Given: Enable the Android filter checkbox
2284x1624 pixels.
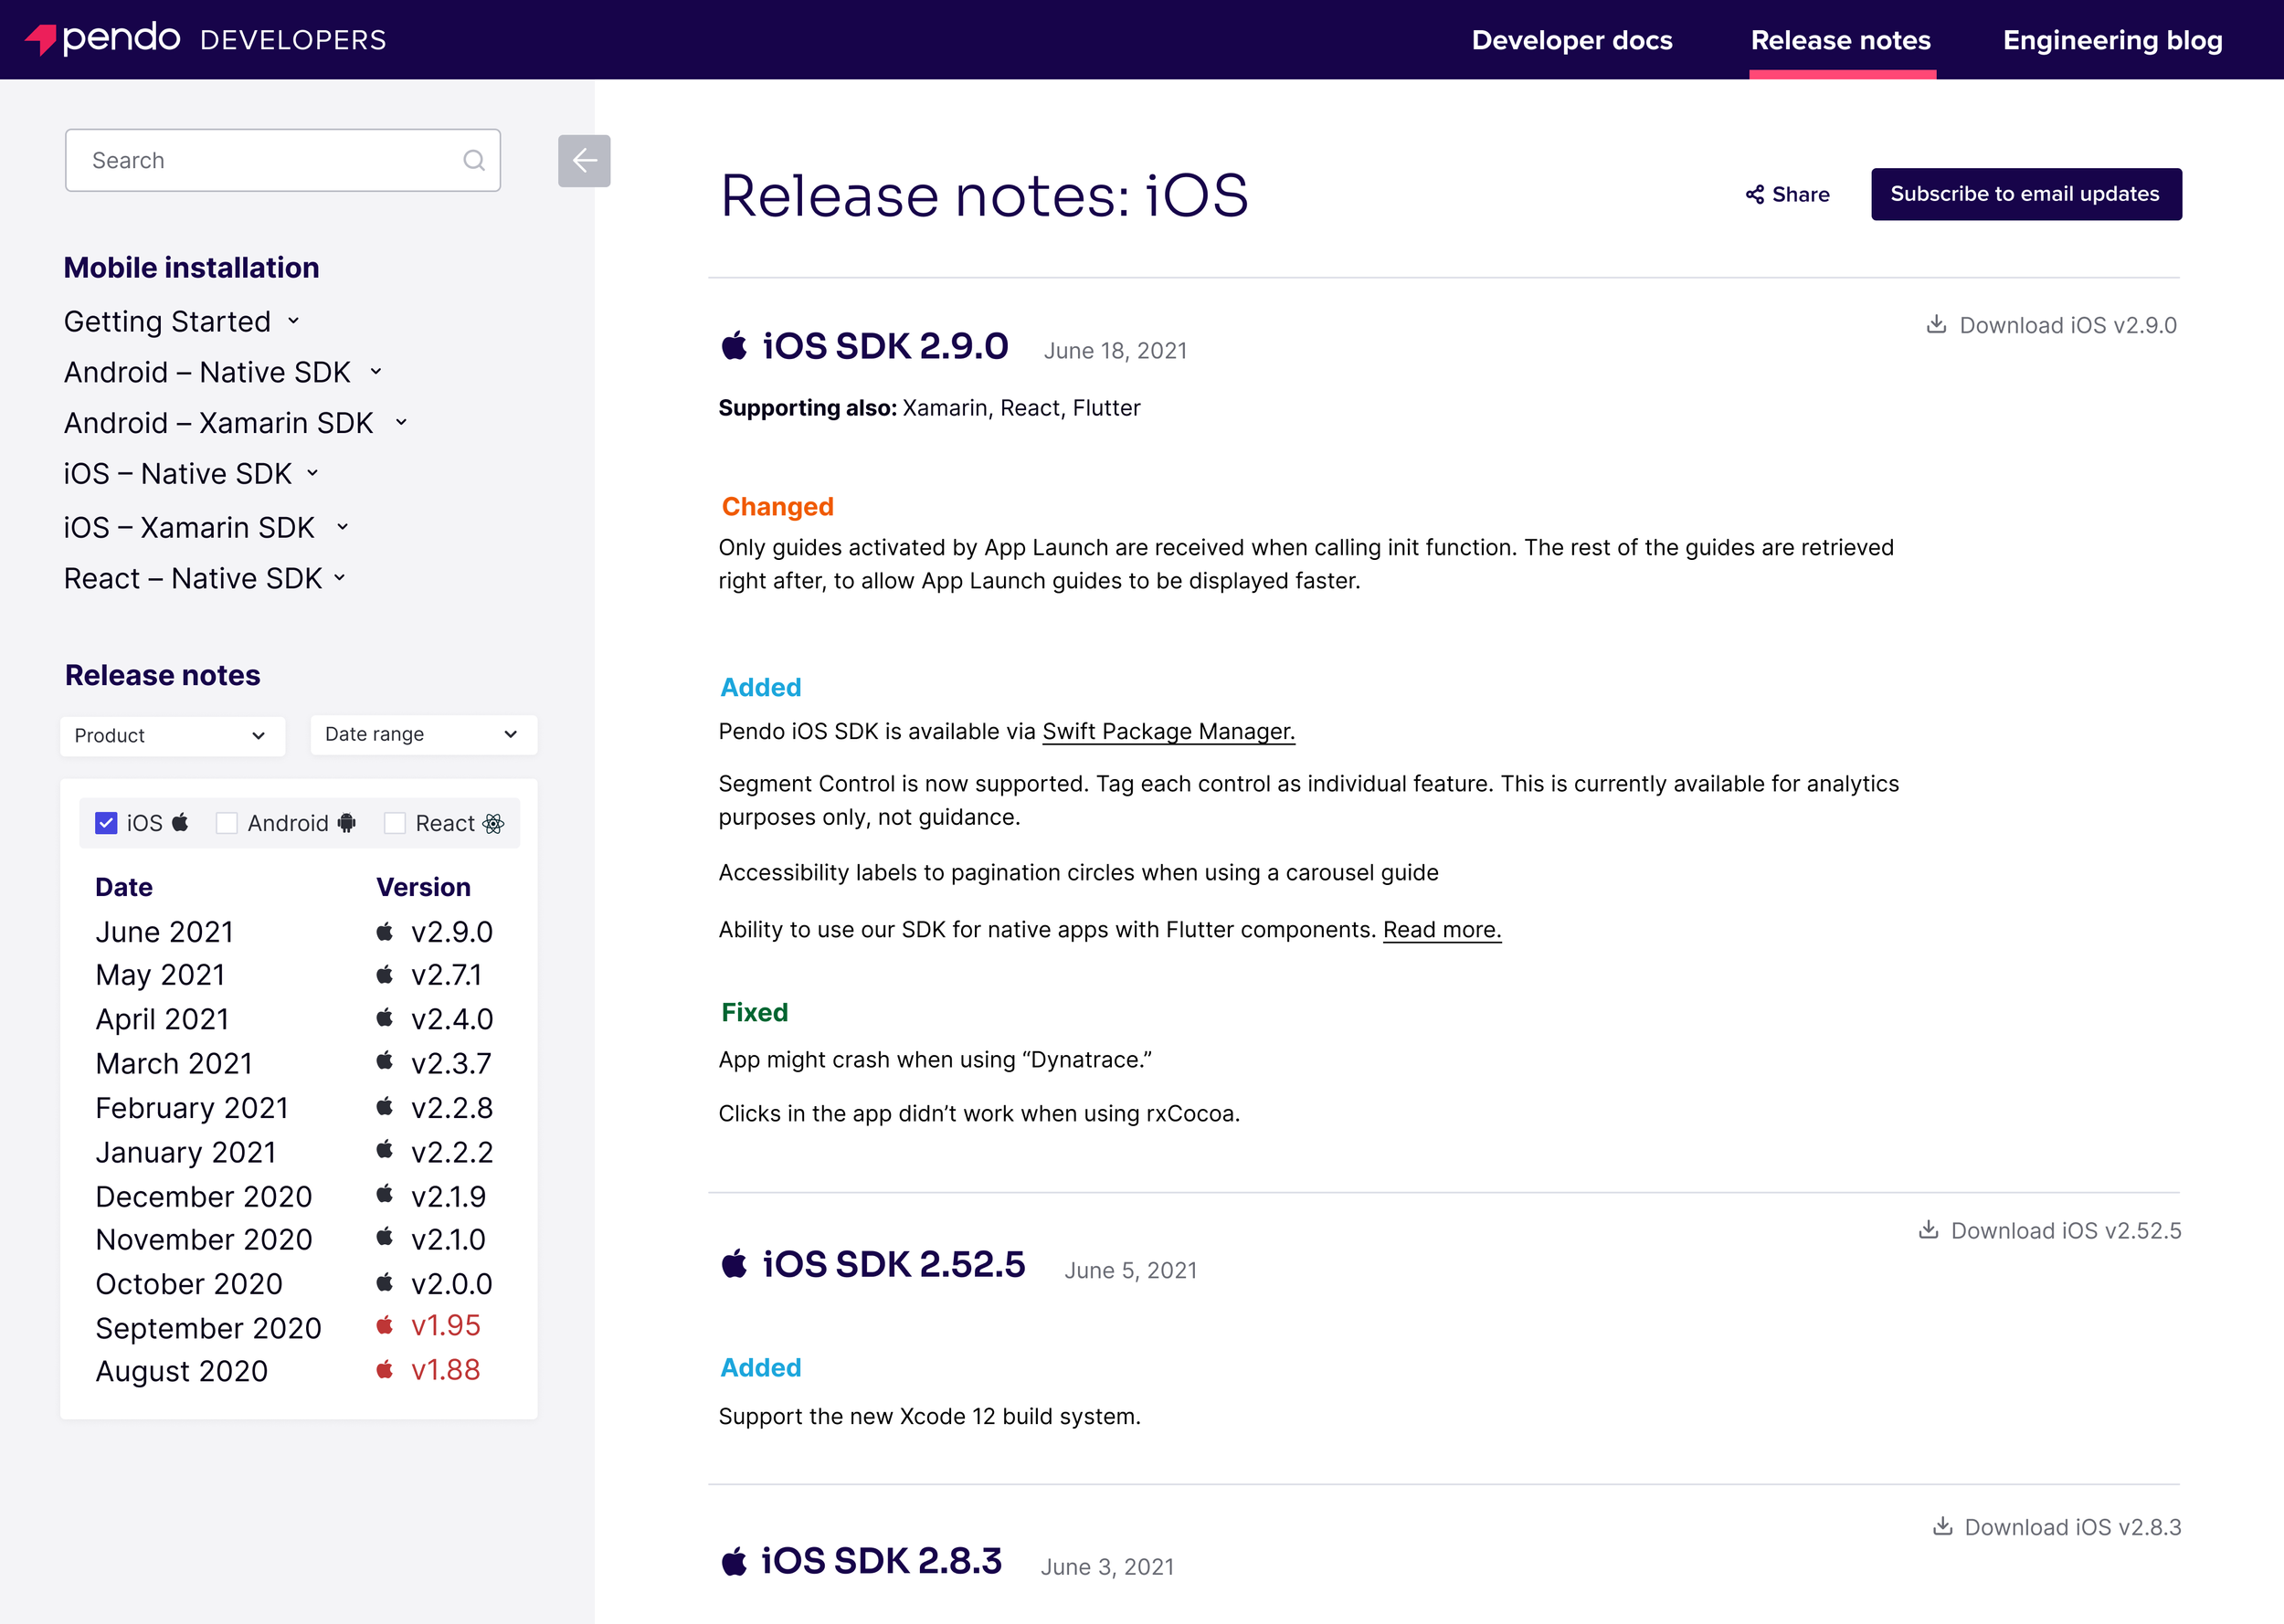Looking at the screenshot, I should point(227,823).
